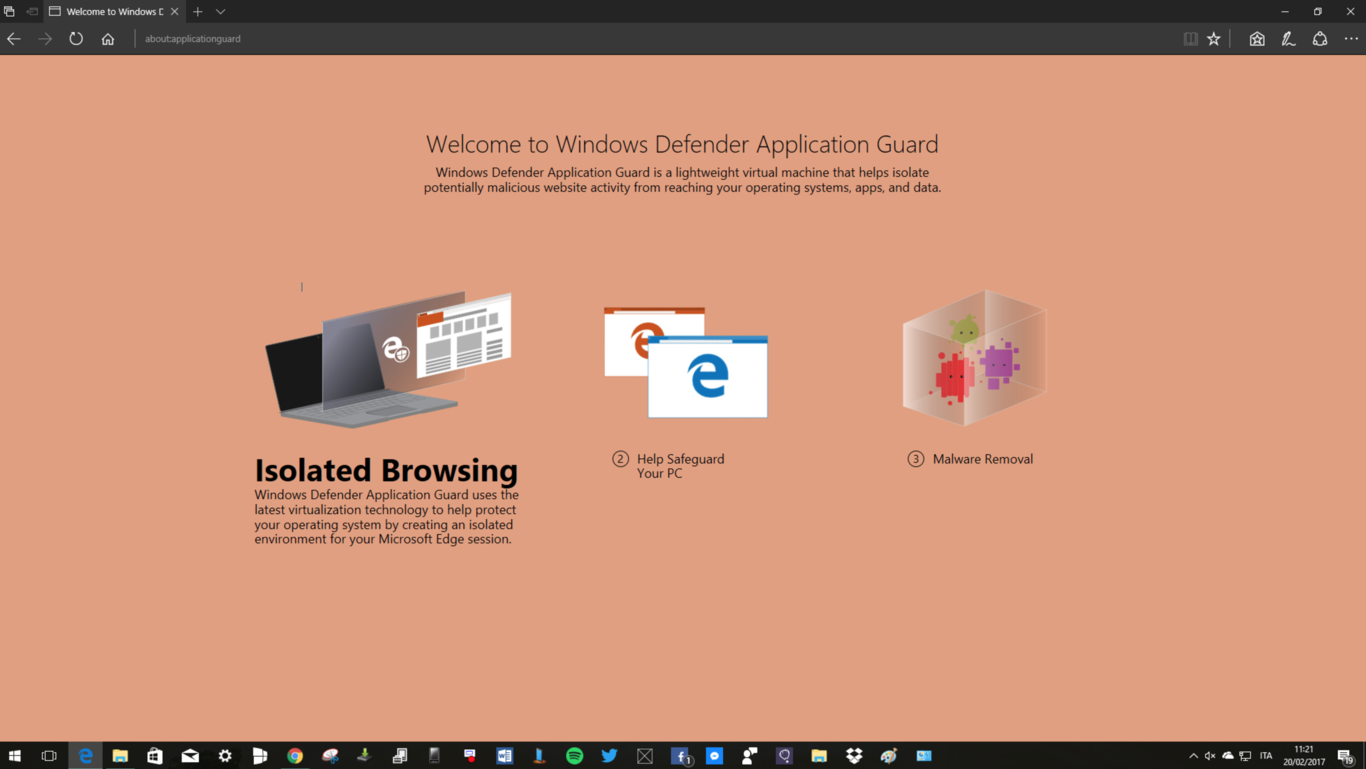Click the forward navigation arrow
Screen dimensions: 1366x769
[45, 39]
